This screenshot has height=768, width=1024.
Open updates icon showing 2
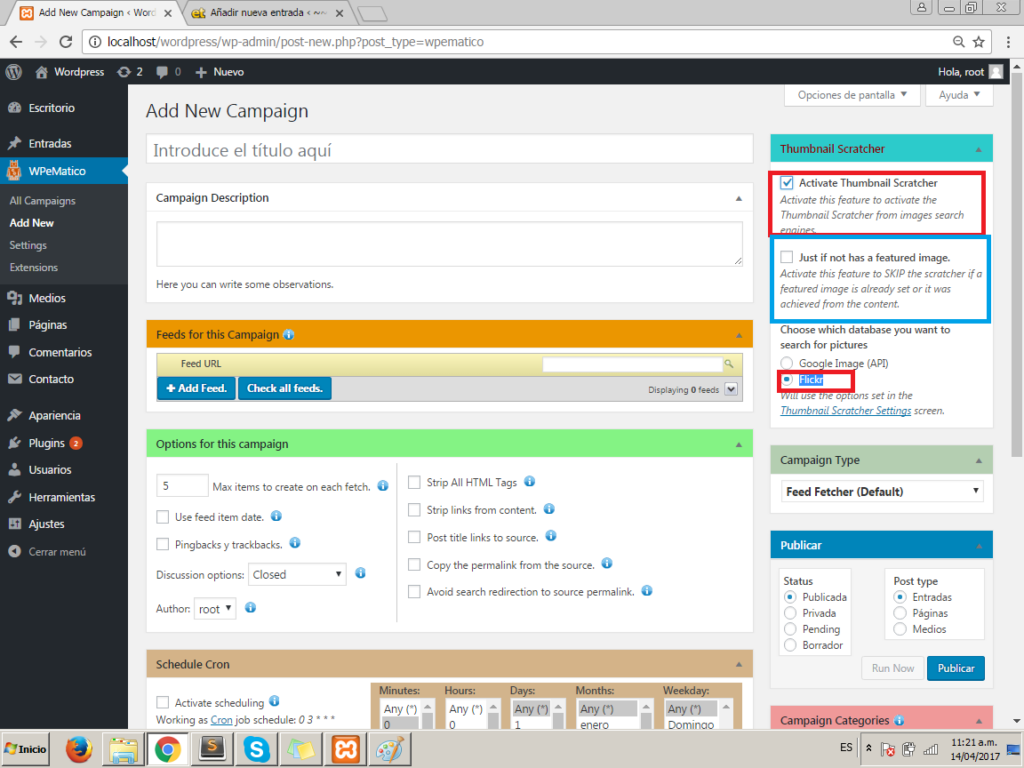pos(123,72)
